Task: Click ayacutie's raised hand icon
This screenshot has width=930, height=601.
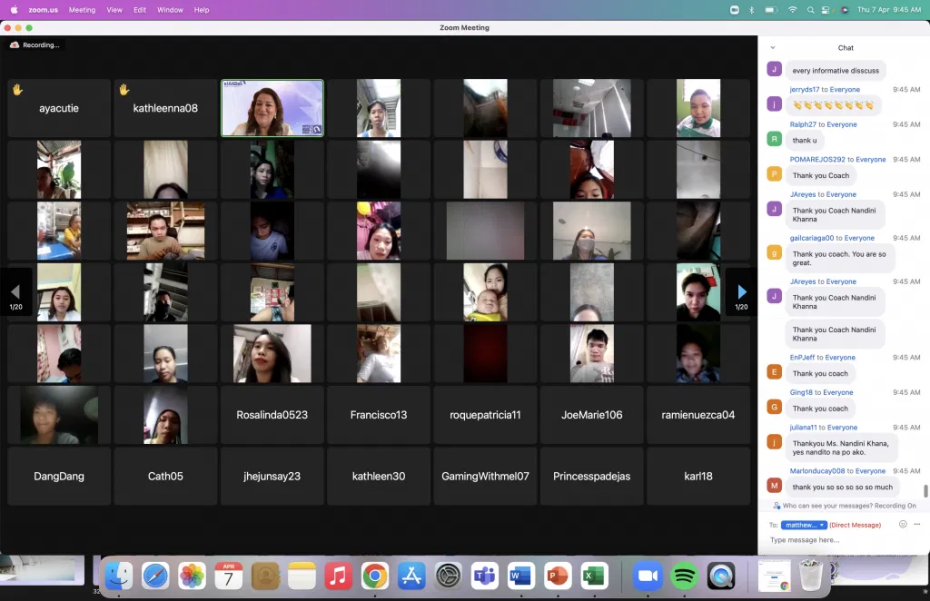Action: point(18,90)
